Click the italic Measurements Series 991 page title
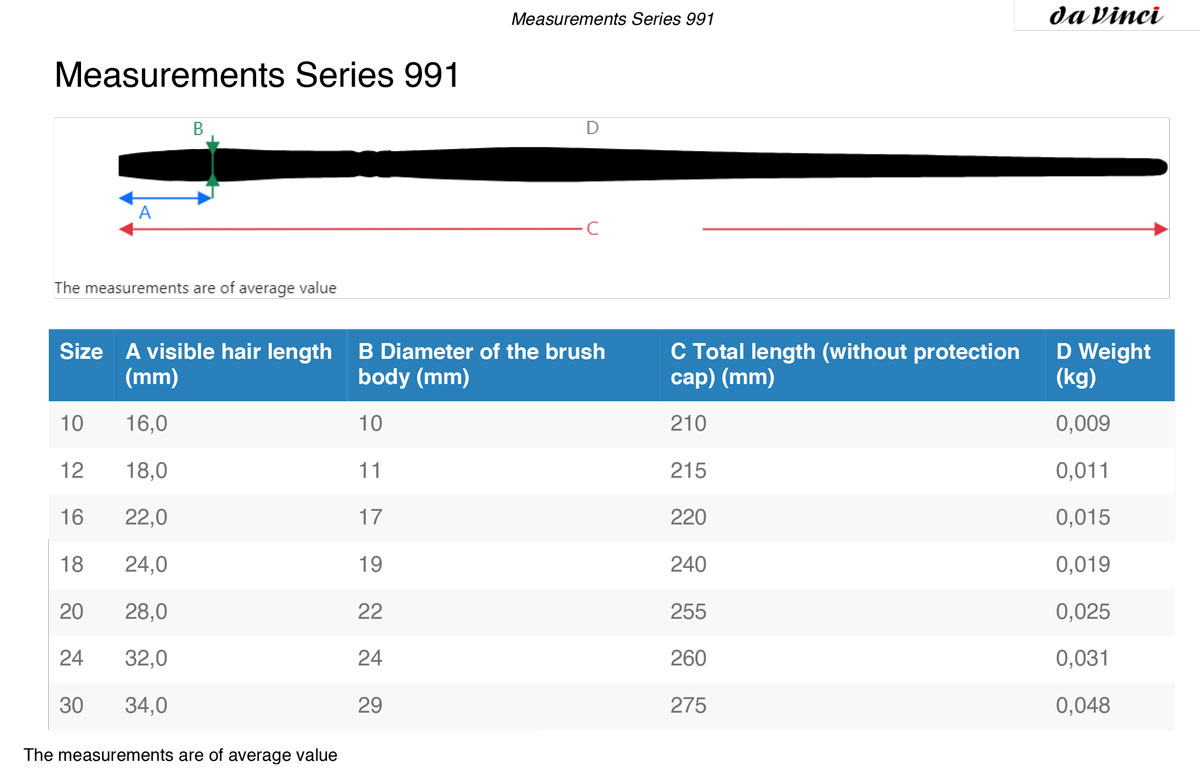 [612, 19]
